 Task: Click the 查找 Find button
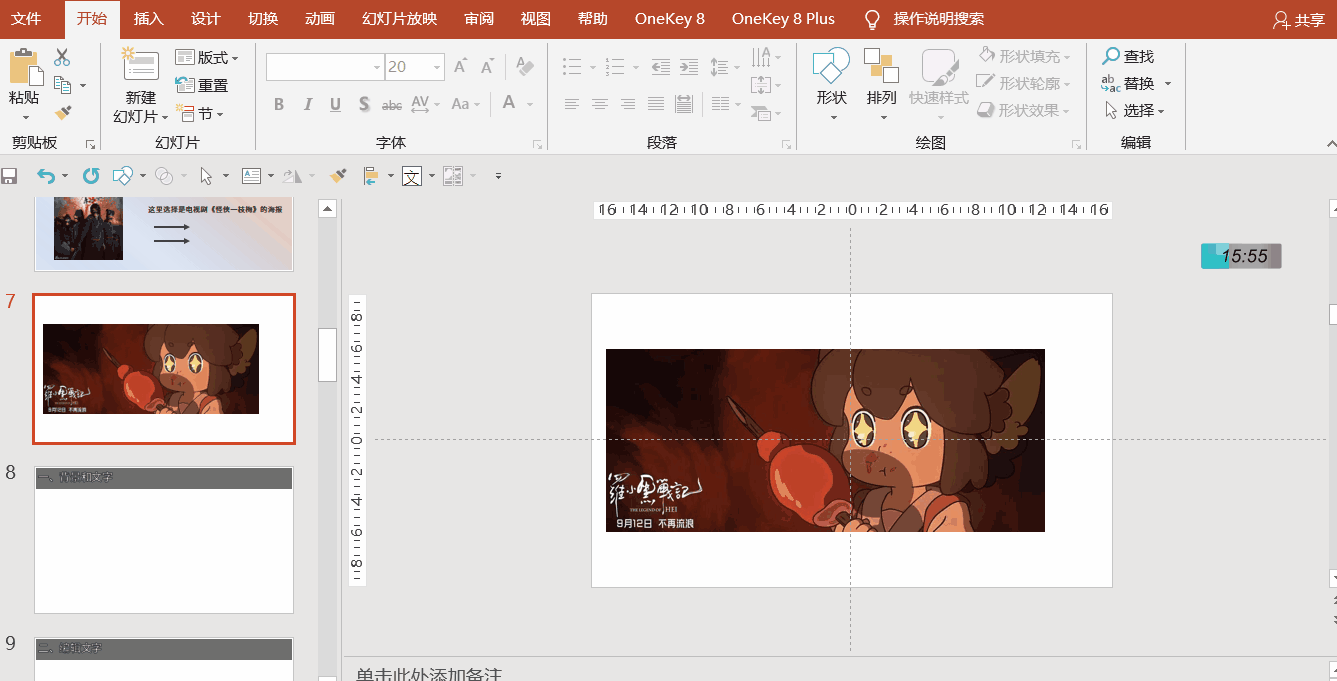pos(1128,57)
